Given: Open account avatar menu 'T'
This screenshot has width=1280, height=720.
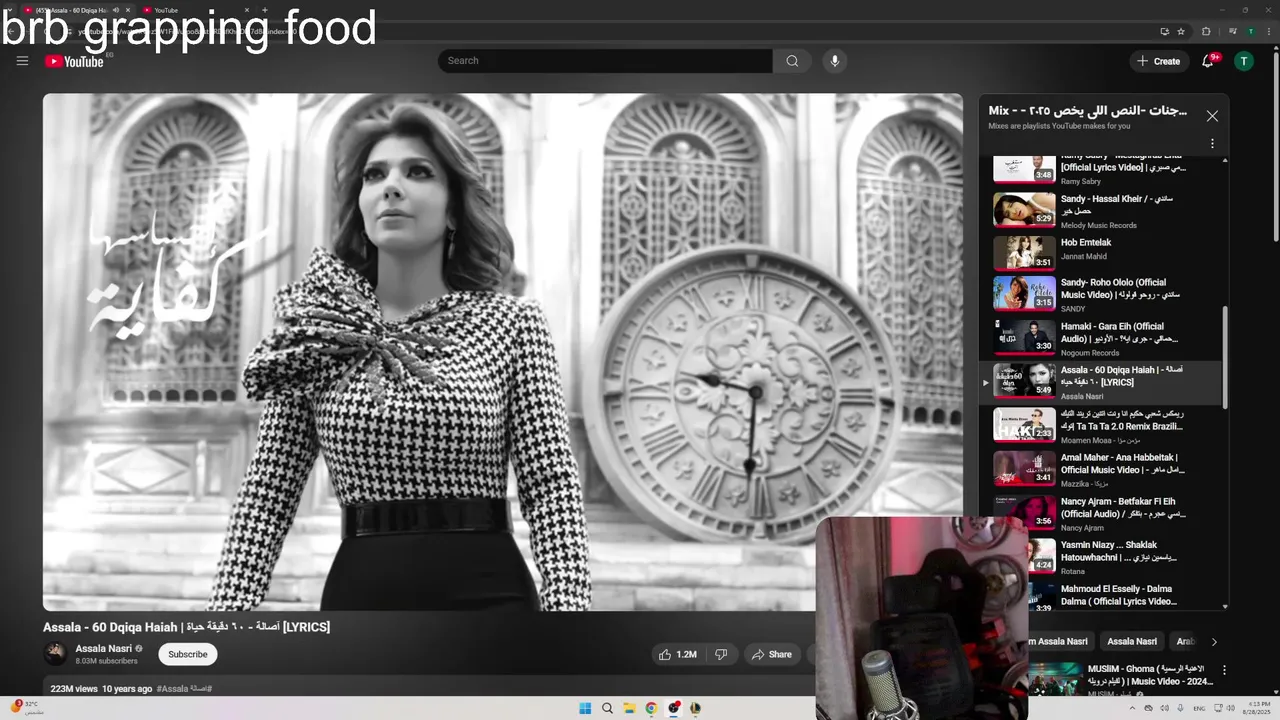Looking at the screenshot, I should point(1244,61).
